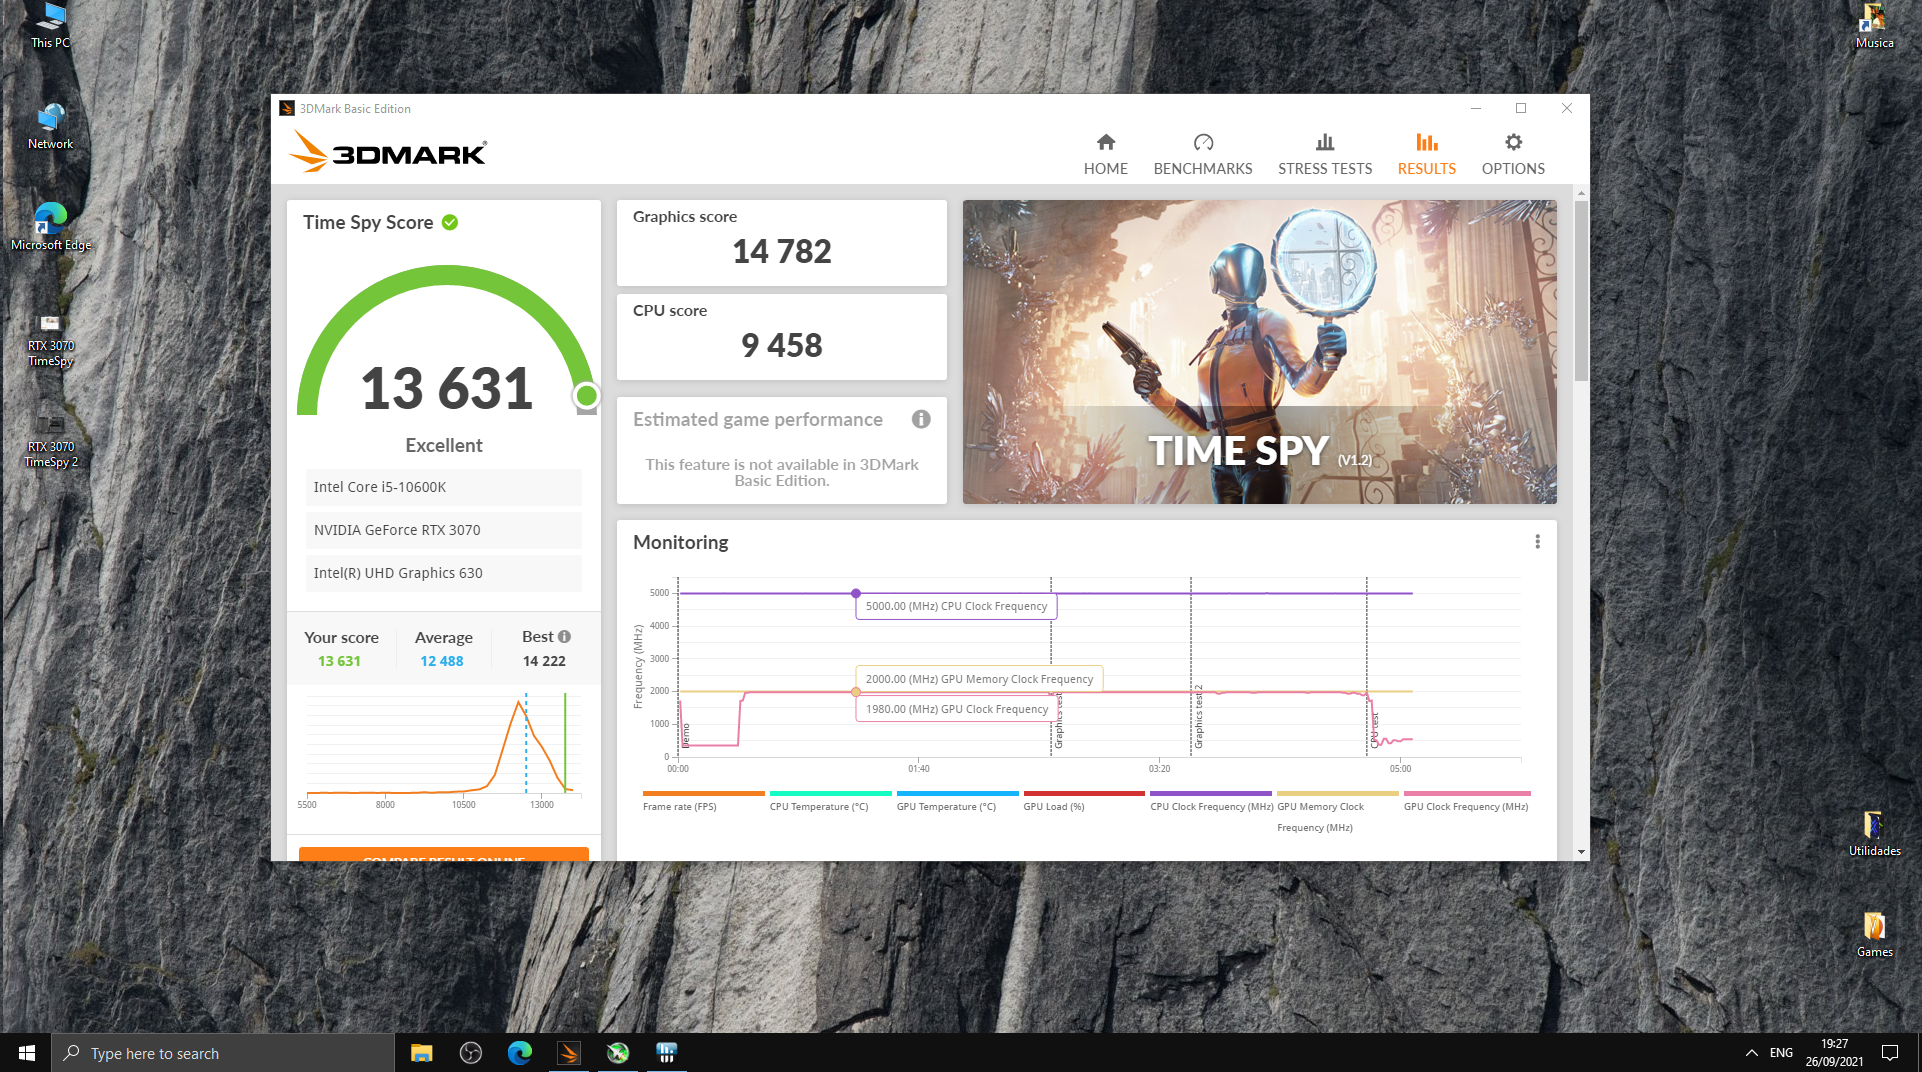Open the Xbox app from the taskbar
The height and width of the screenshot is (1072, 1922).
tap(618, 1053)
